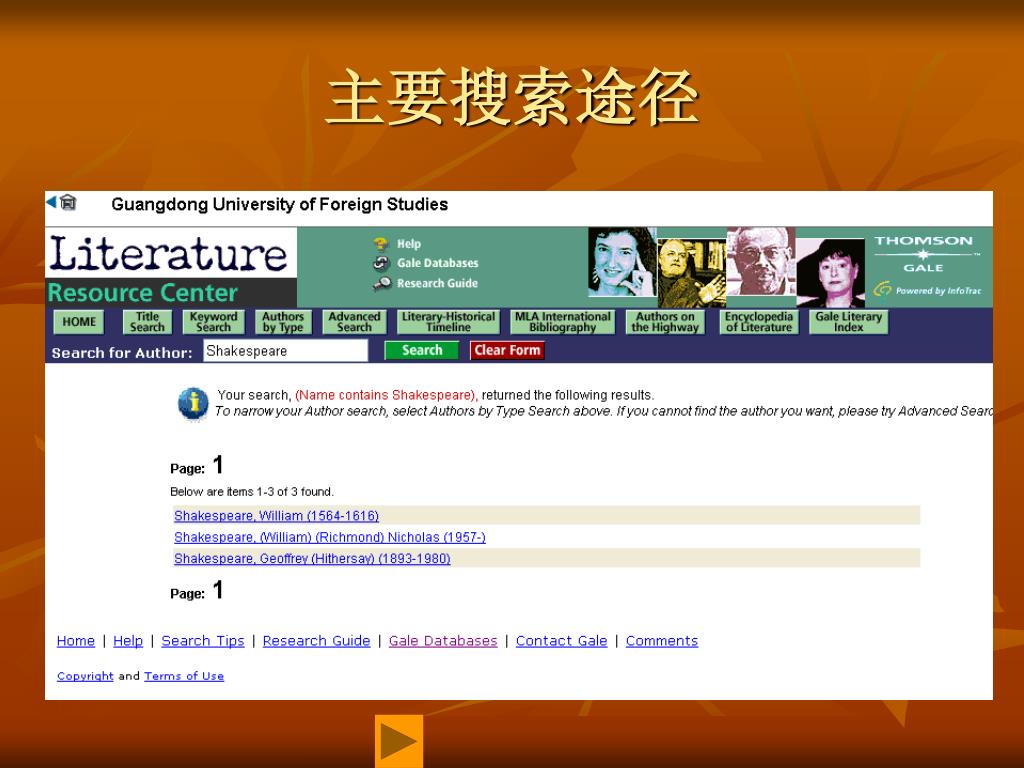Viewport: 1024px width, 768px height.
Task: Click the Literature Resource Center logo
Action: (170, 268)
